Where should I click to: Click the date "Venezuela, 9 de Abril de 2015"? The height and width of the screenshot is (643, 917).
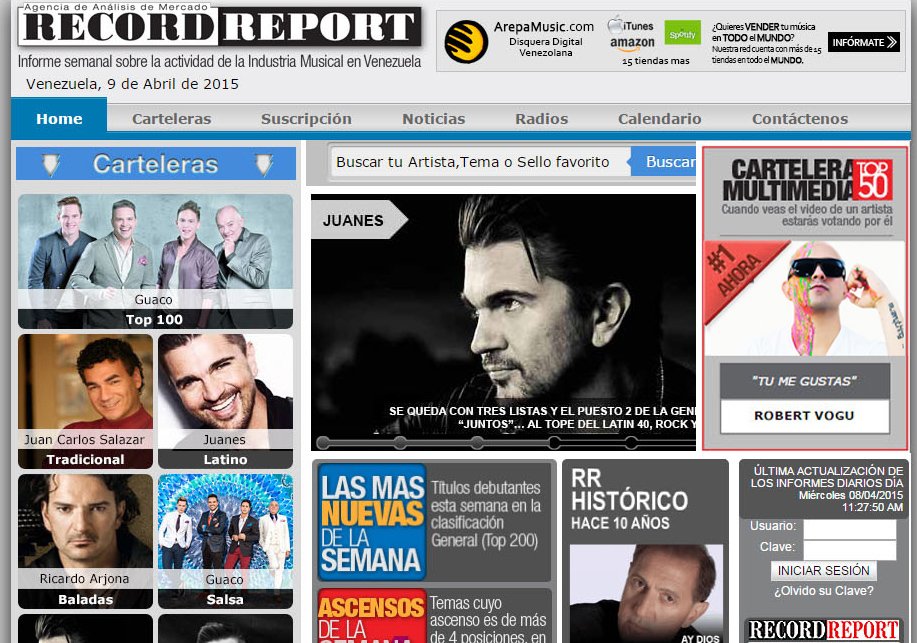click(x=132, y=84)
